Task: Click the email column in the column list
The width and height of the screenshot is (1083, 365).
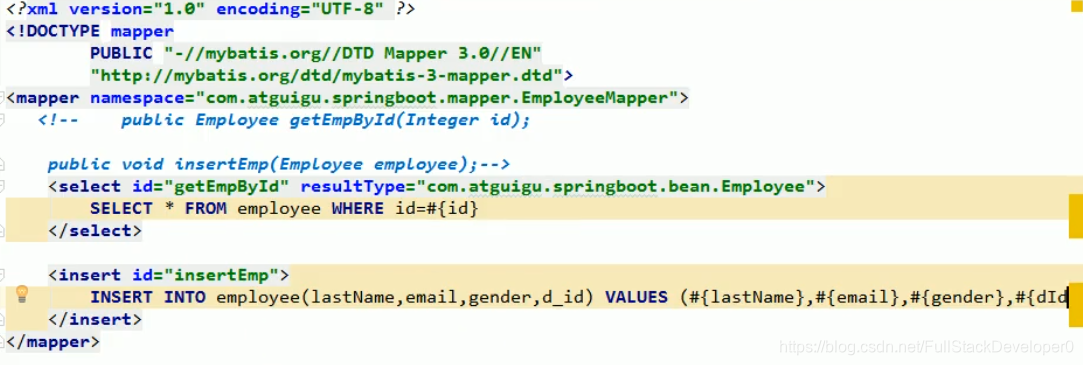Action: pyautogui.click(x=432, y=297)
